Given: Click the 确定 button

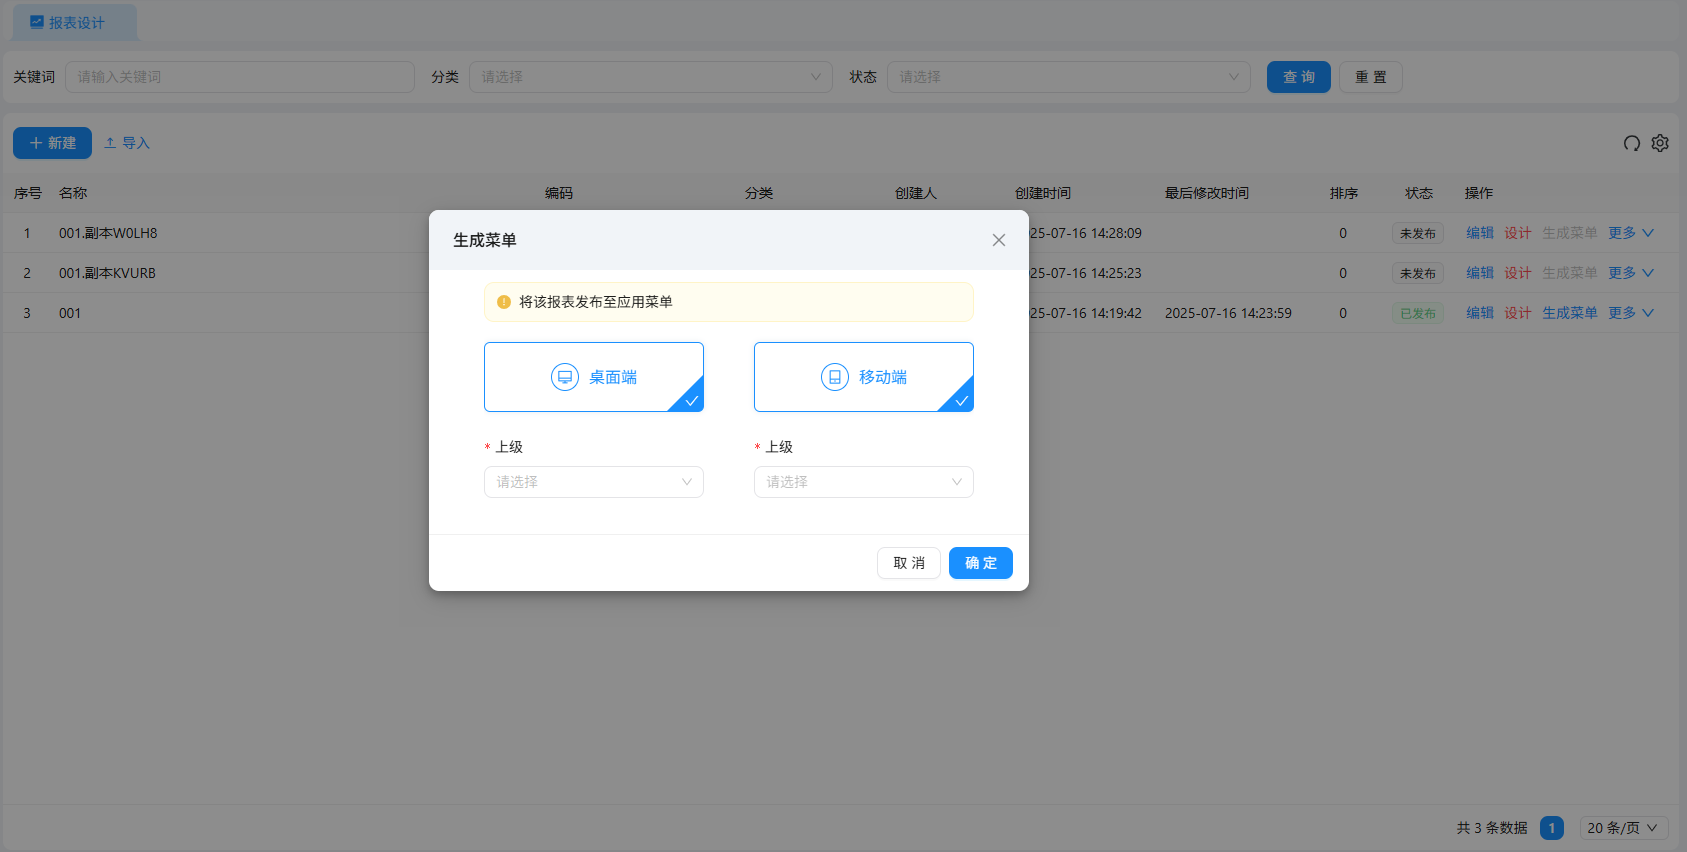Looking at the screenshot, I should pos(980,563).
